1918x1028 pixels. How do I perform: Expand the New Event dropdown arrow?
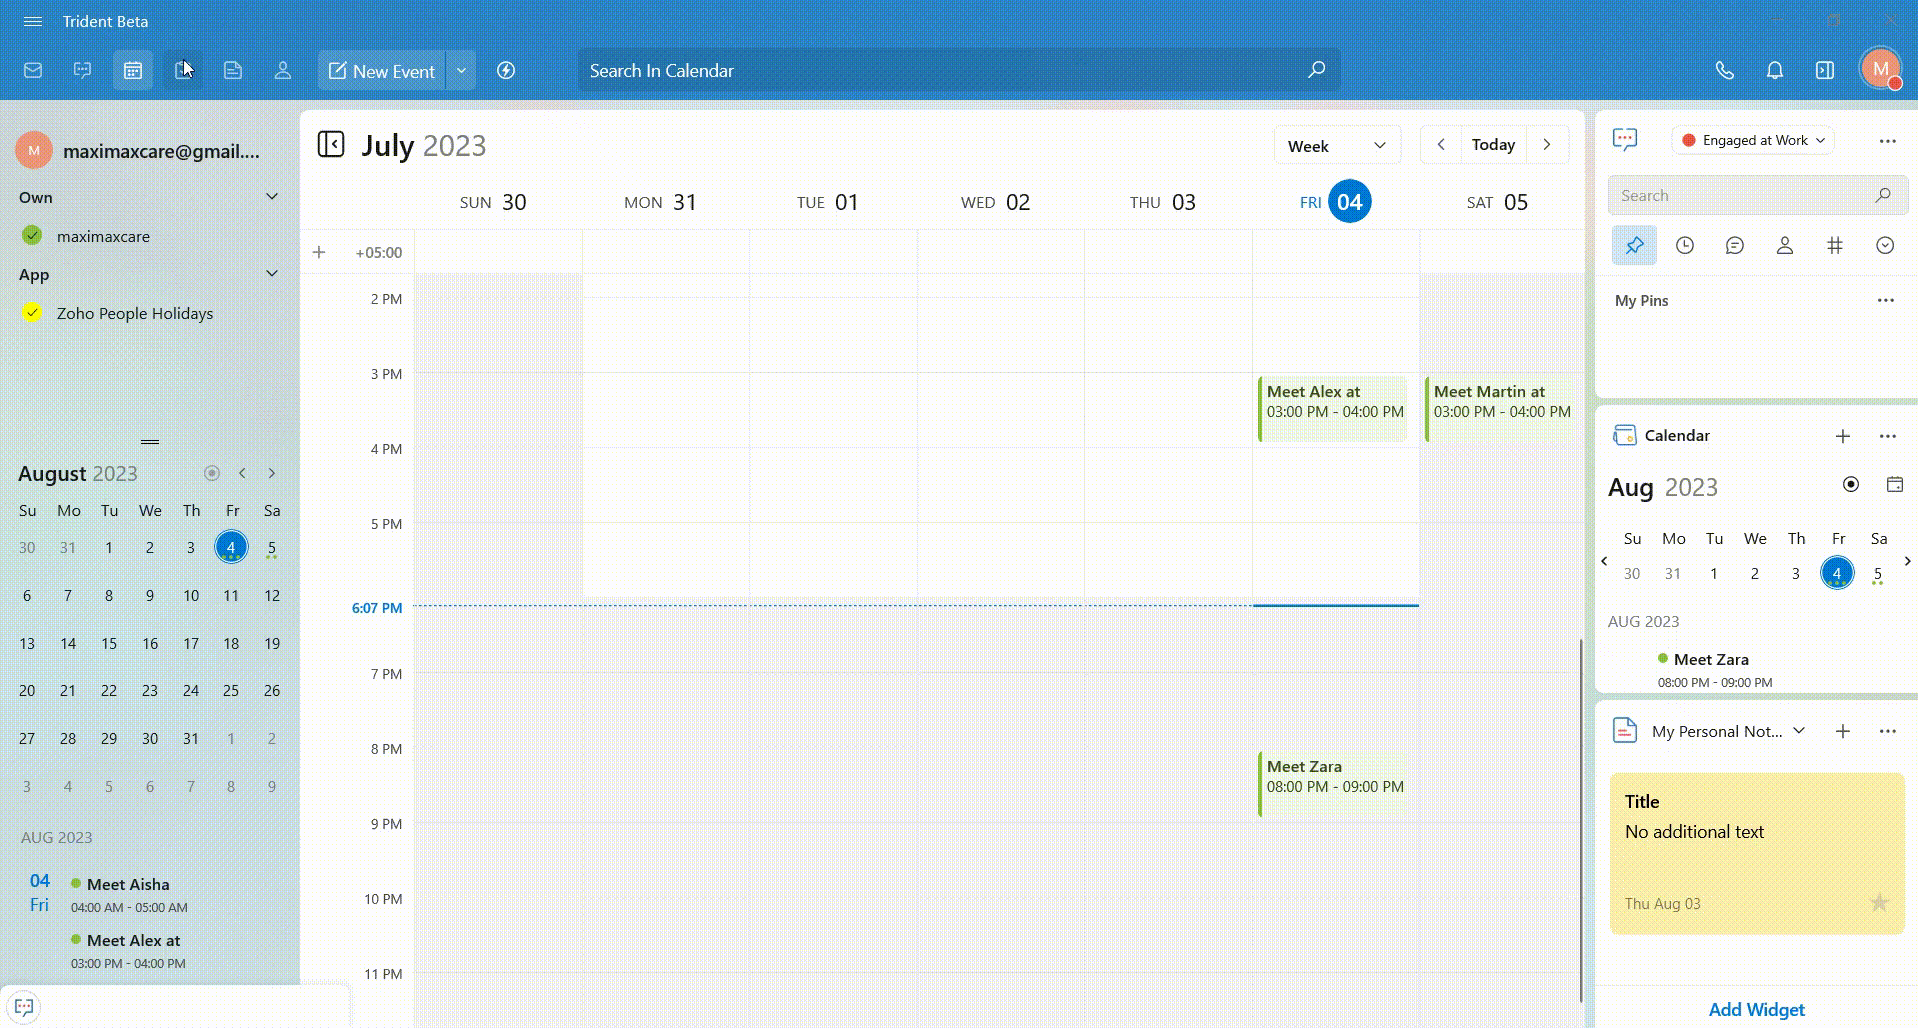[461, 70]
